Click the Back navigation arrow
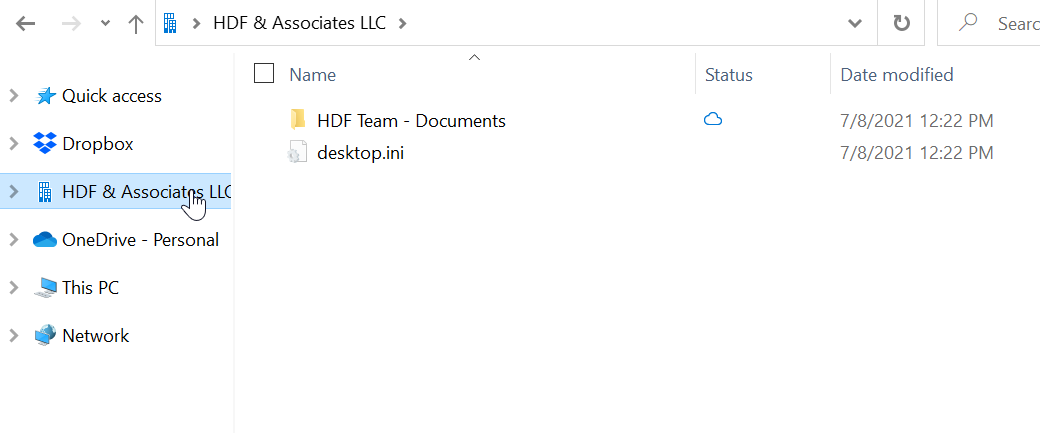 tap(25, 24)
